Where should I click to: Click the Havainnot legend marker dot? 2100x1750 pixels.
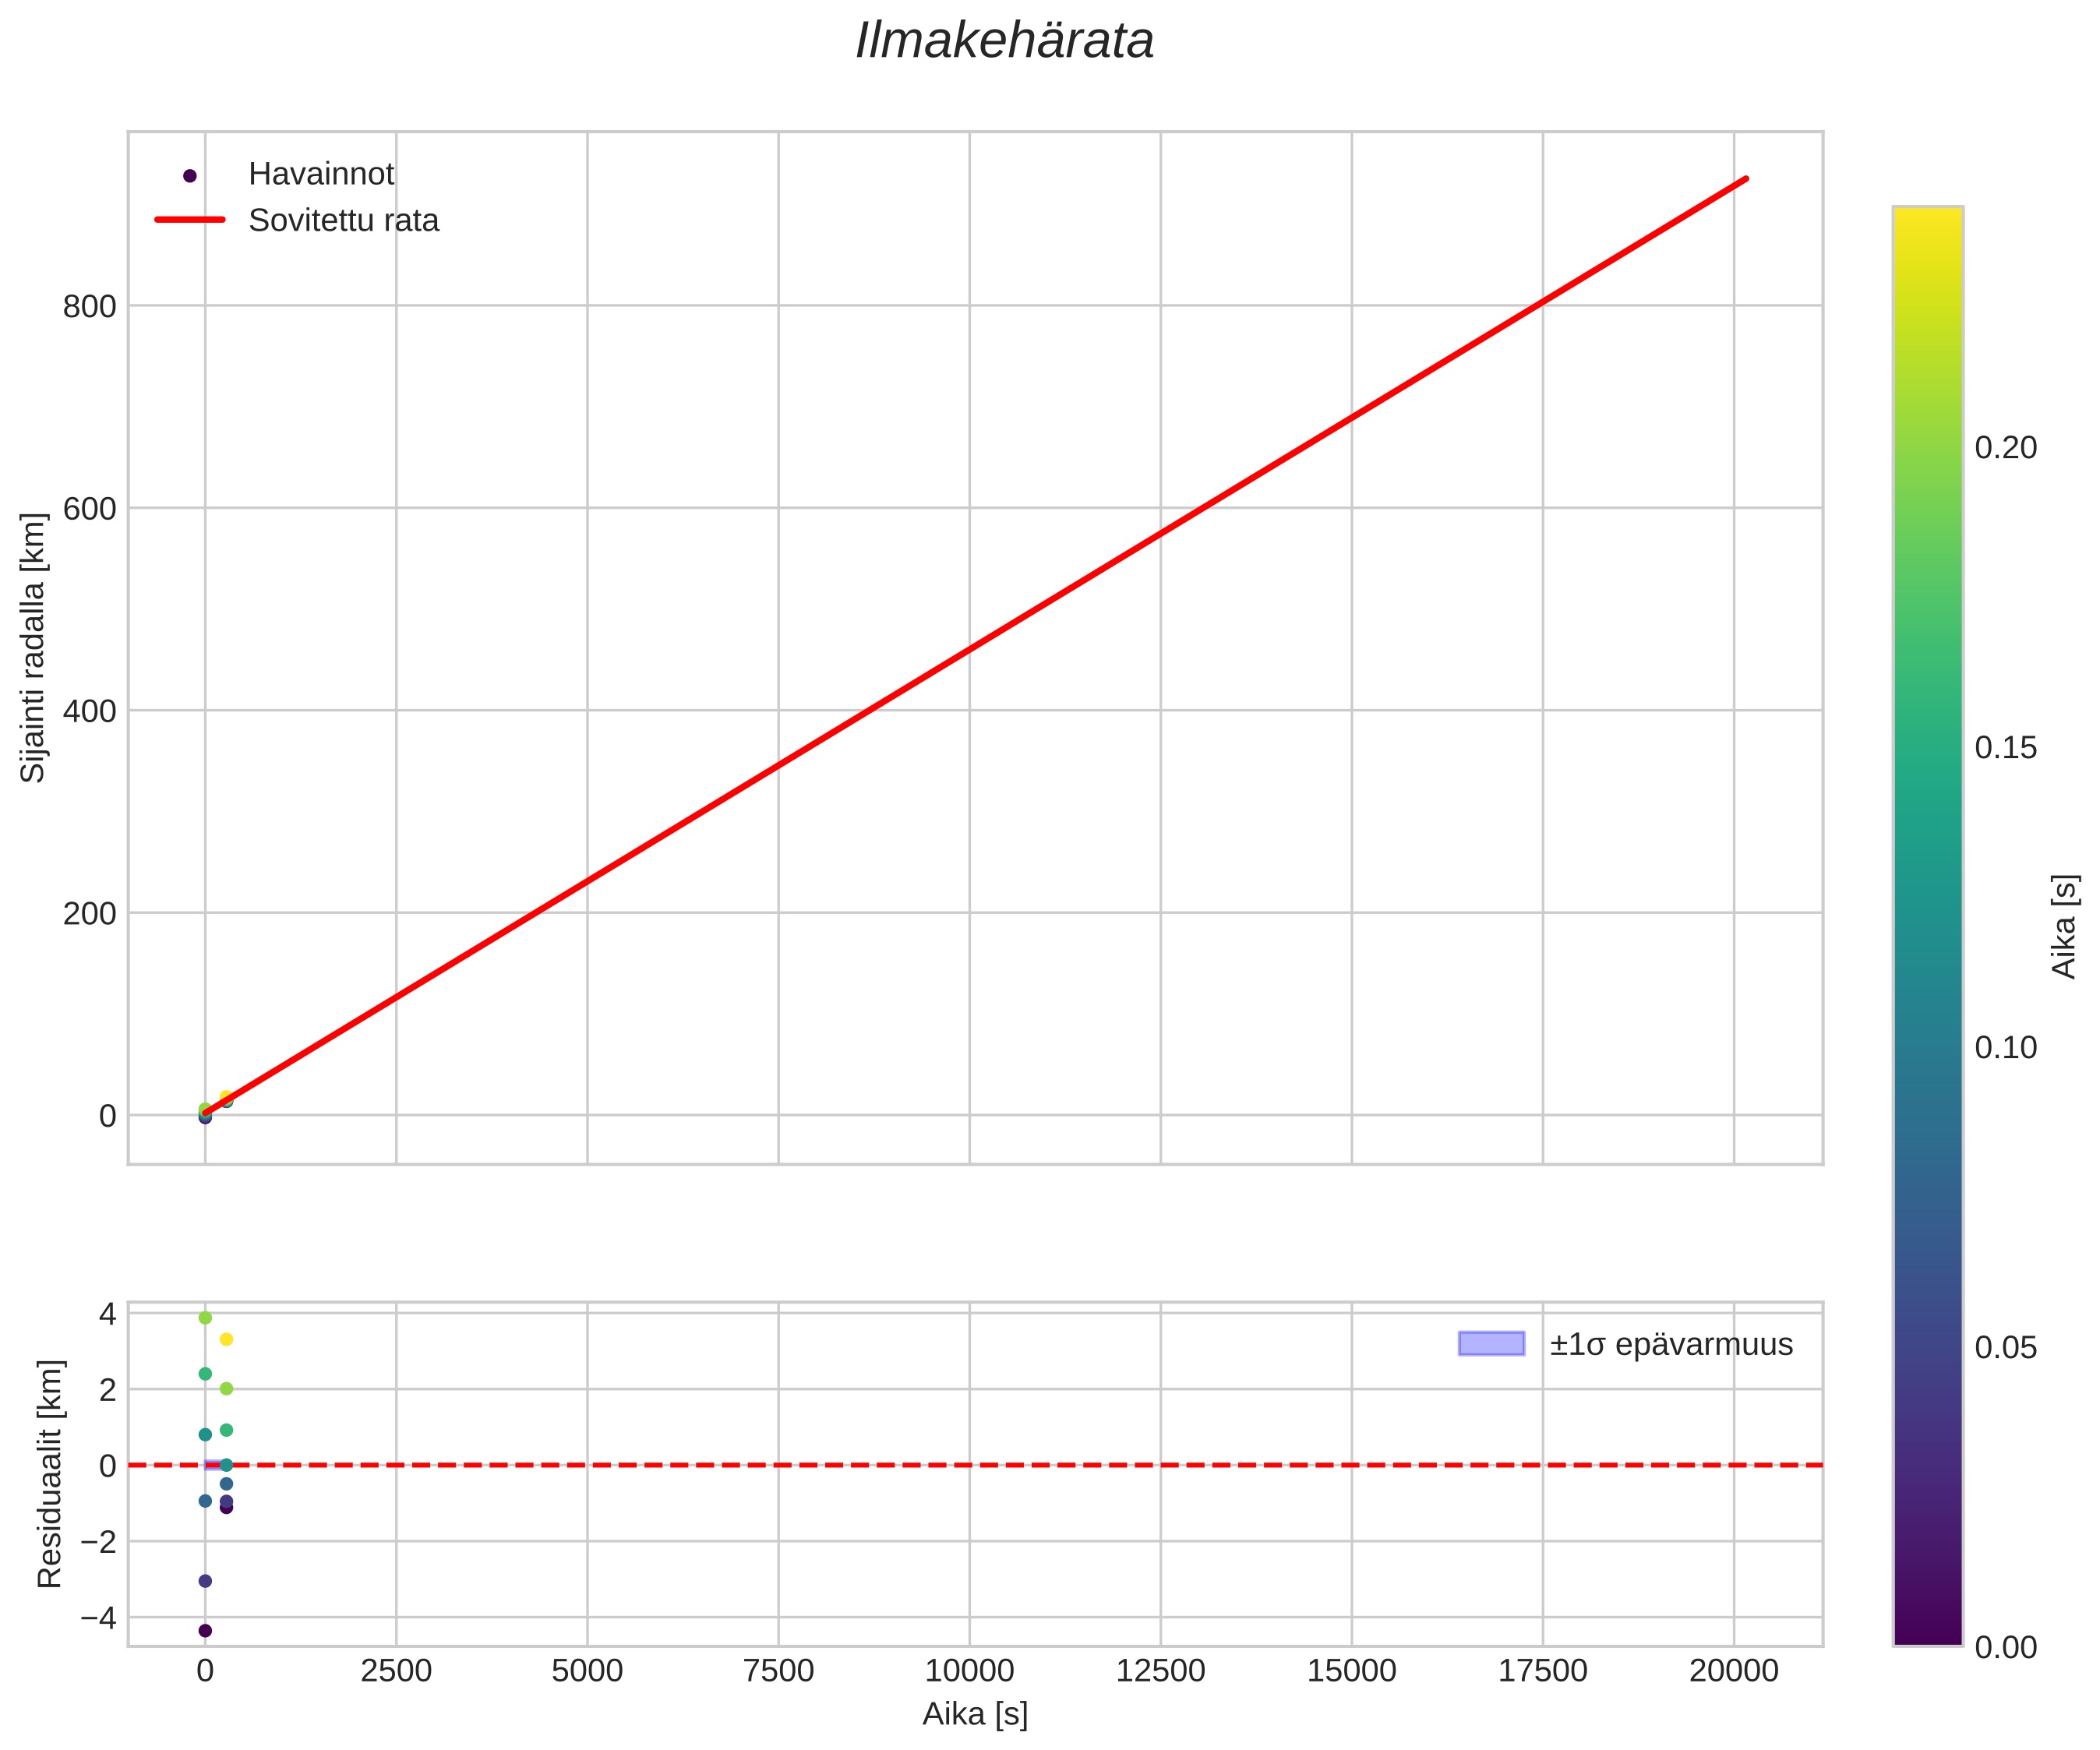(190, 176)
